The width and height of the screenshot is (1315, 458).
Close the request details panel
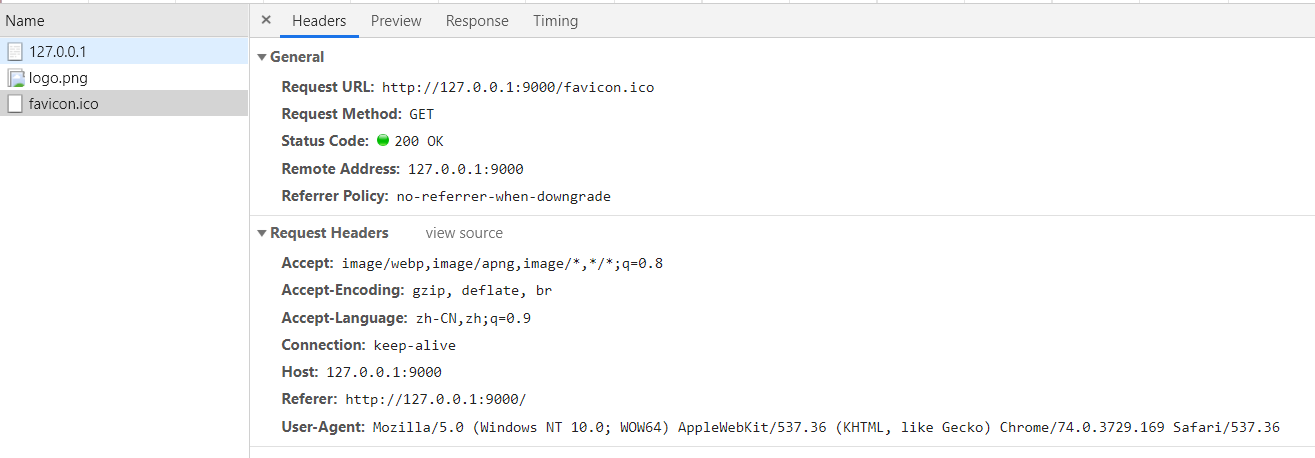266,20
